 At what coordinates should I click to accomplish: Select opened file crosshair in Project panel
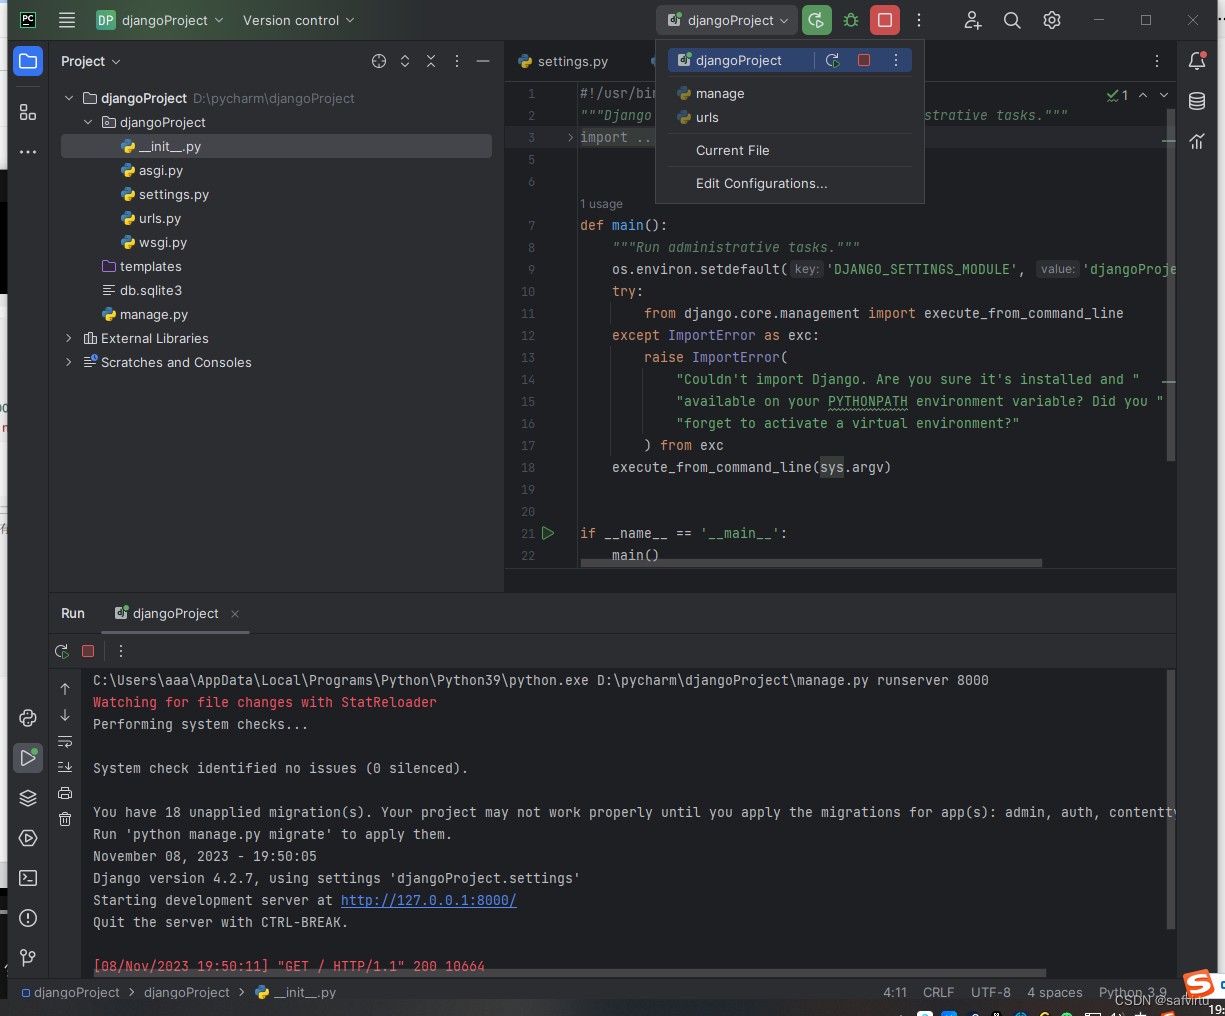(x=379, y=61)
